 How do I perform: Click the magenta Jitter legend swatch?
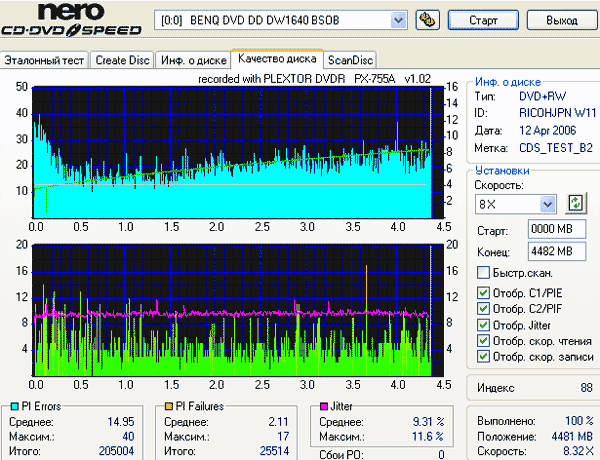322,407
